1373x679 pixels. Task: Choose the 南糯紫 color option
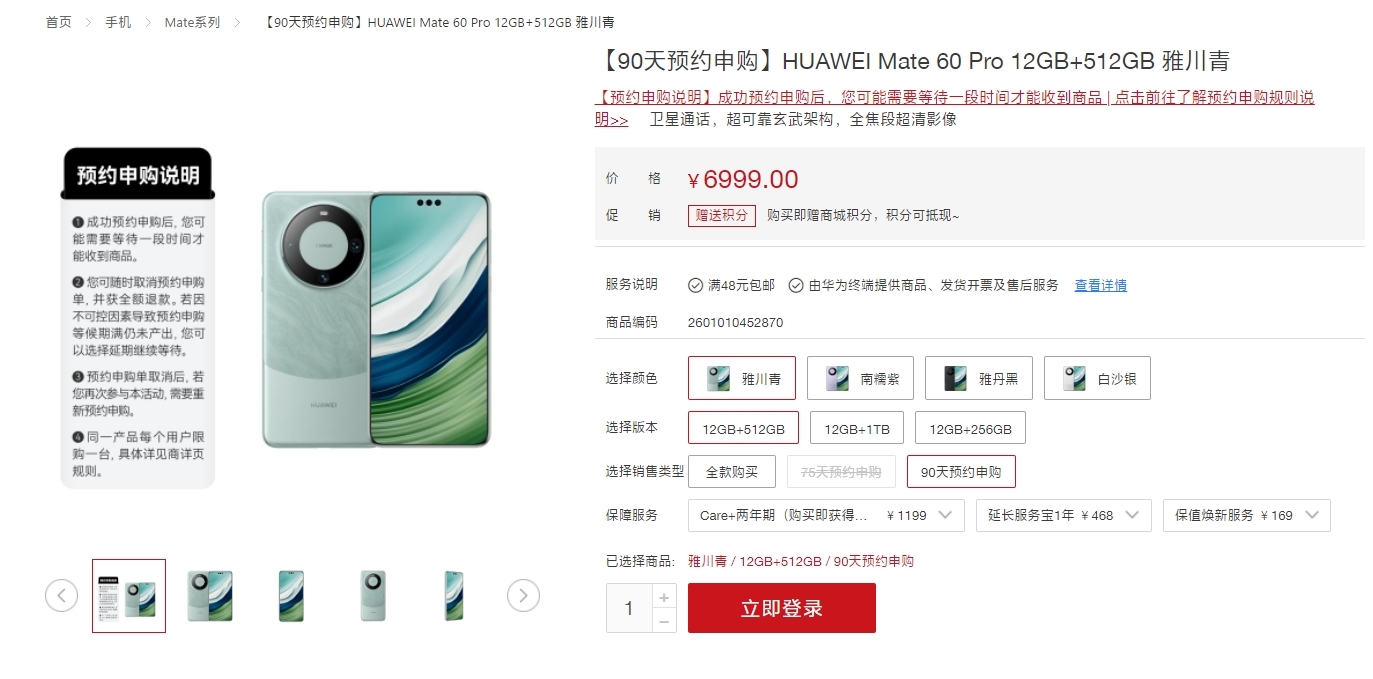(860, 378)
